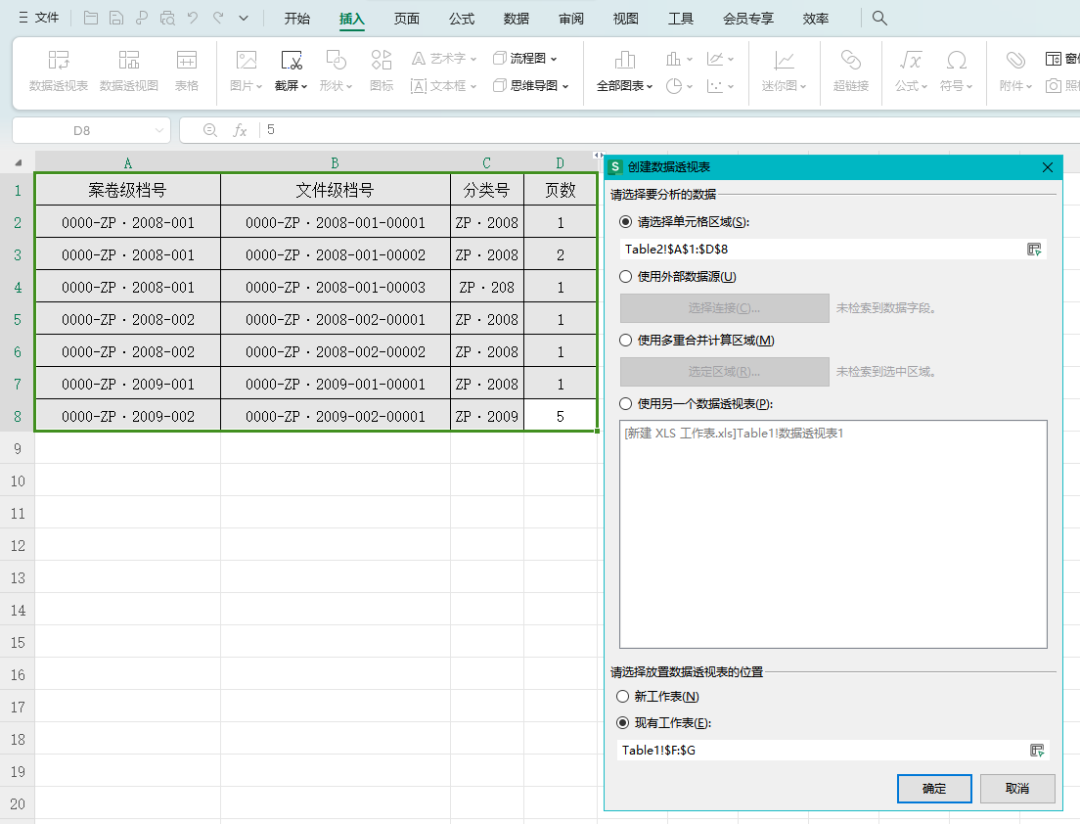1080x824 pixels.
Task: Open the 文本框 dropdown
Action: [x=444, y=86]
